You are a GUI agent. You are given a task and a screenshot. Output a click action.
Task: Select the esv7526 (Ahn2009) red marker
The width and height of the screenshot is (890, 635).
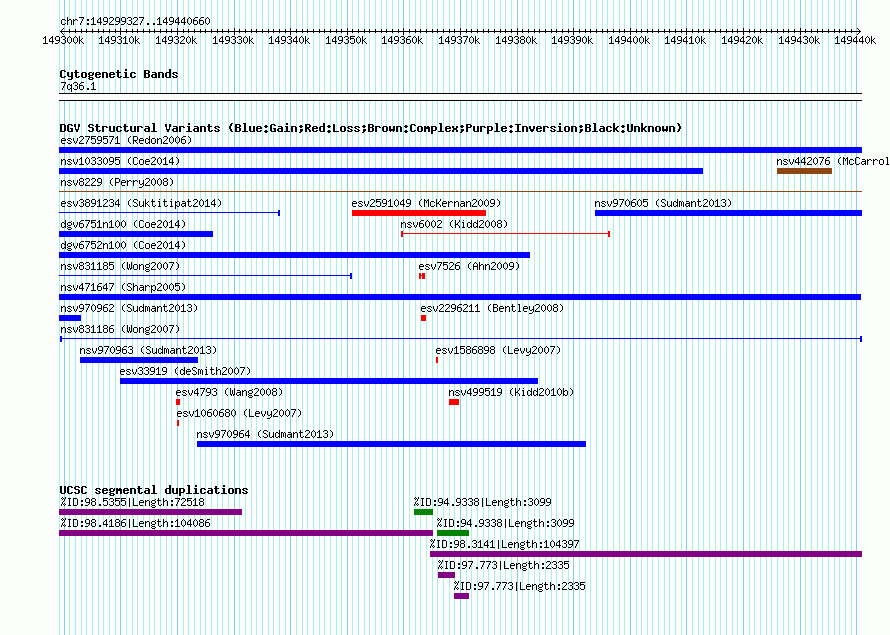click(x=422, y=276)
